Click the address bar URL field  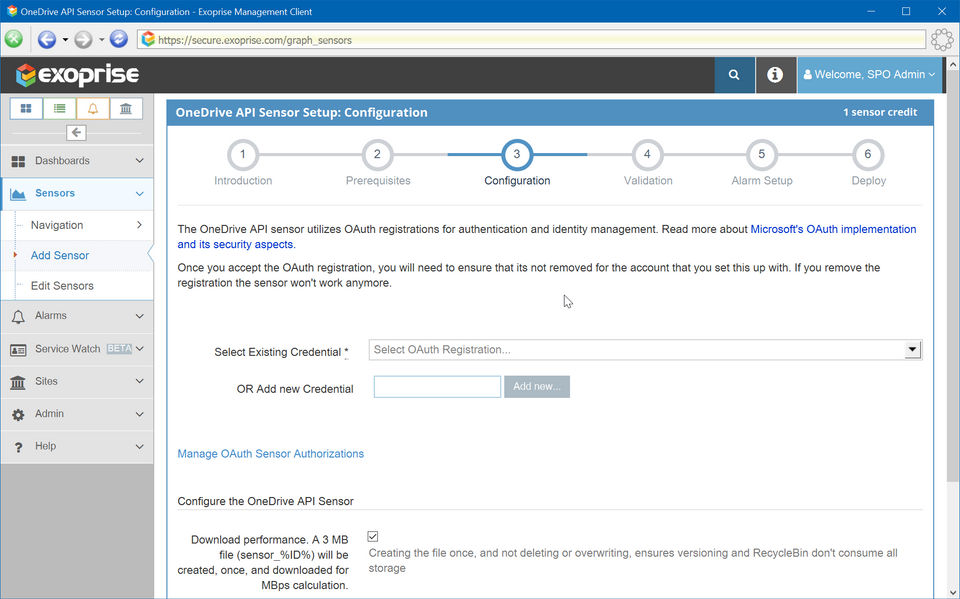[x=531, y=40]
